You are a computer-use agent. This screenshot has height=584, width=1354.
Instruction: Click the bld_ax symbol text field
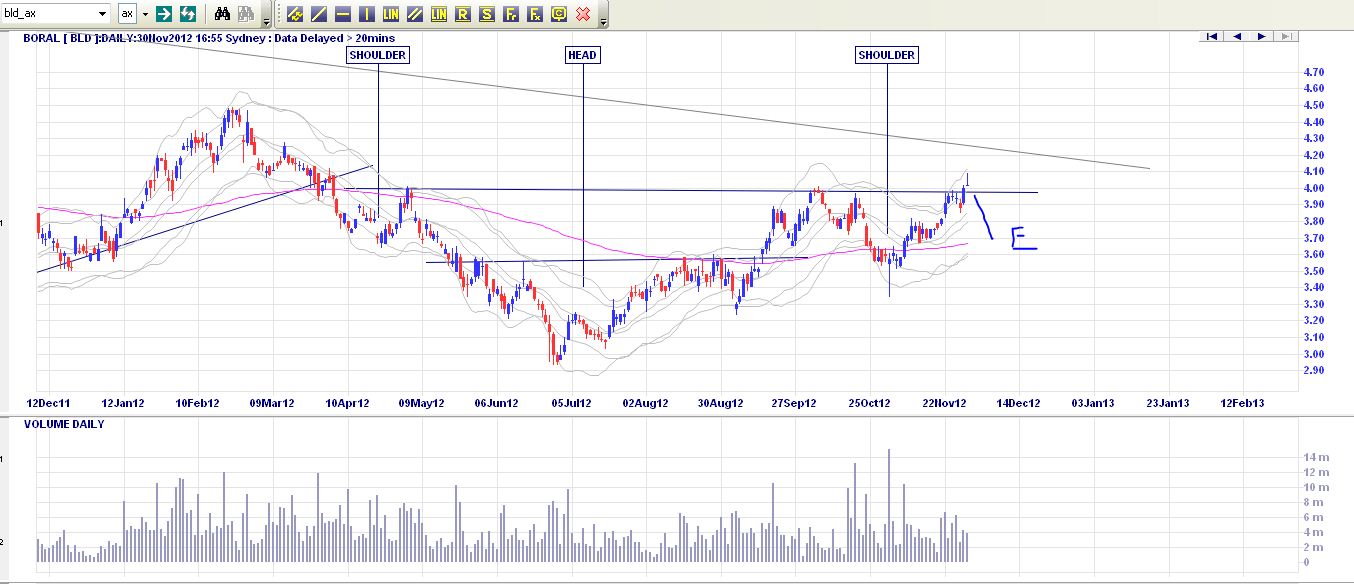49,14
